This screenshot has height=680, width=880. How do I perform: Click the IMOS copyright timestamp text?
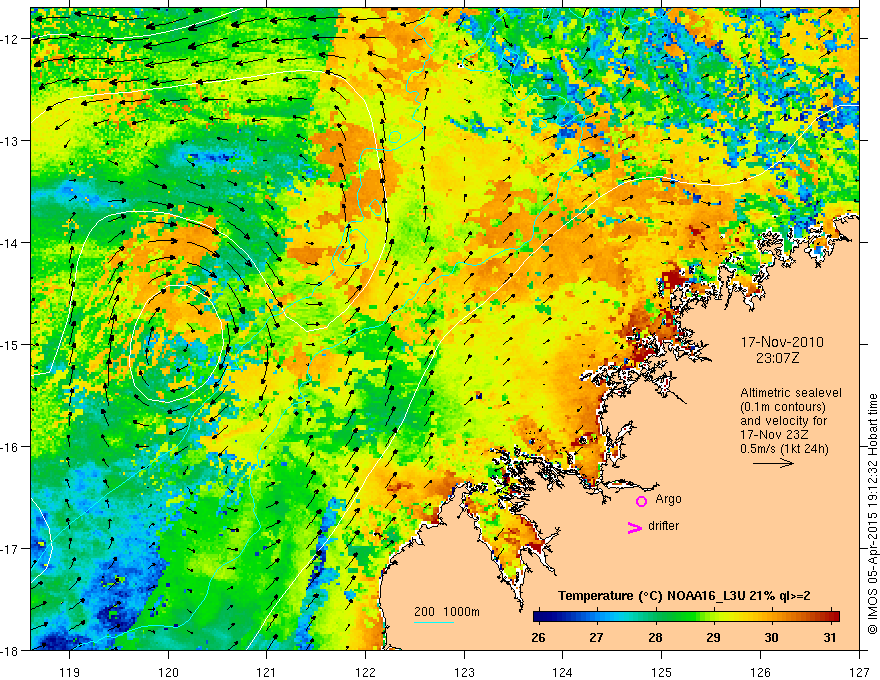tap(872, 514)
